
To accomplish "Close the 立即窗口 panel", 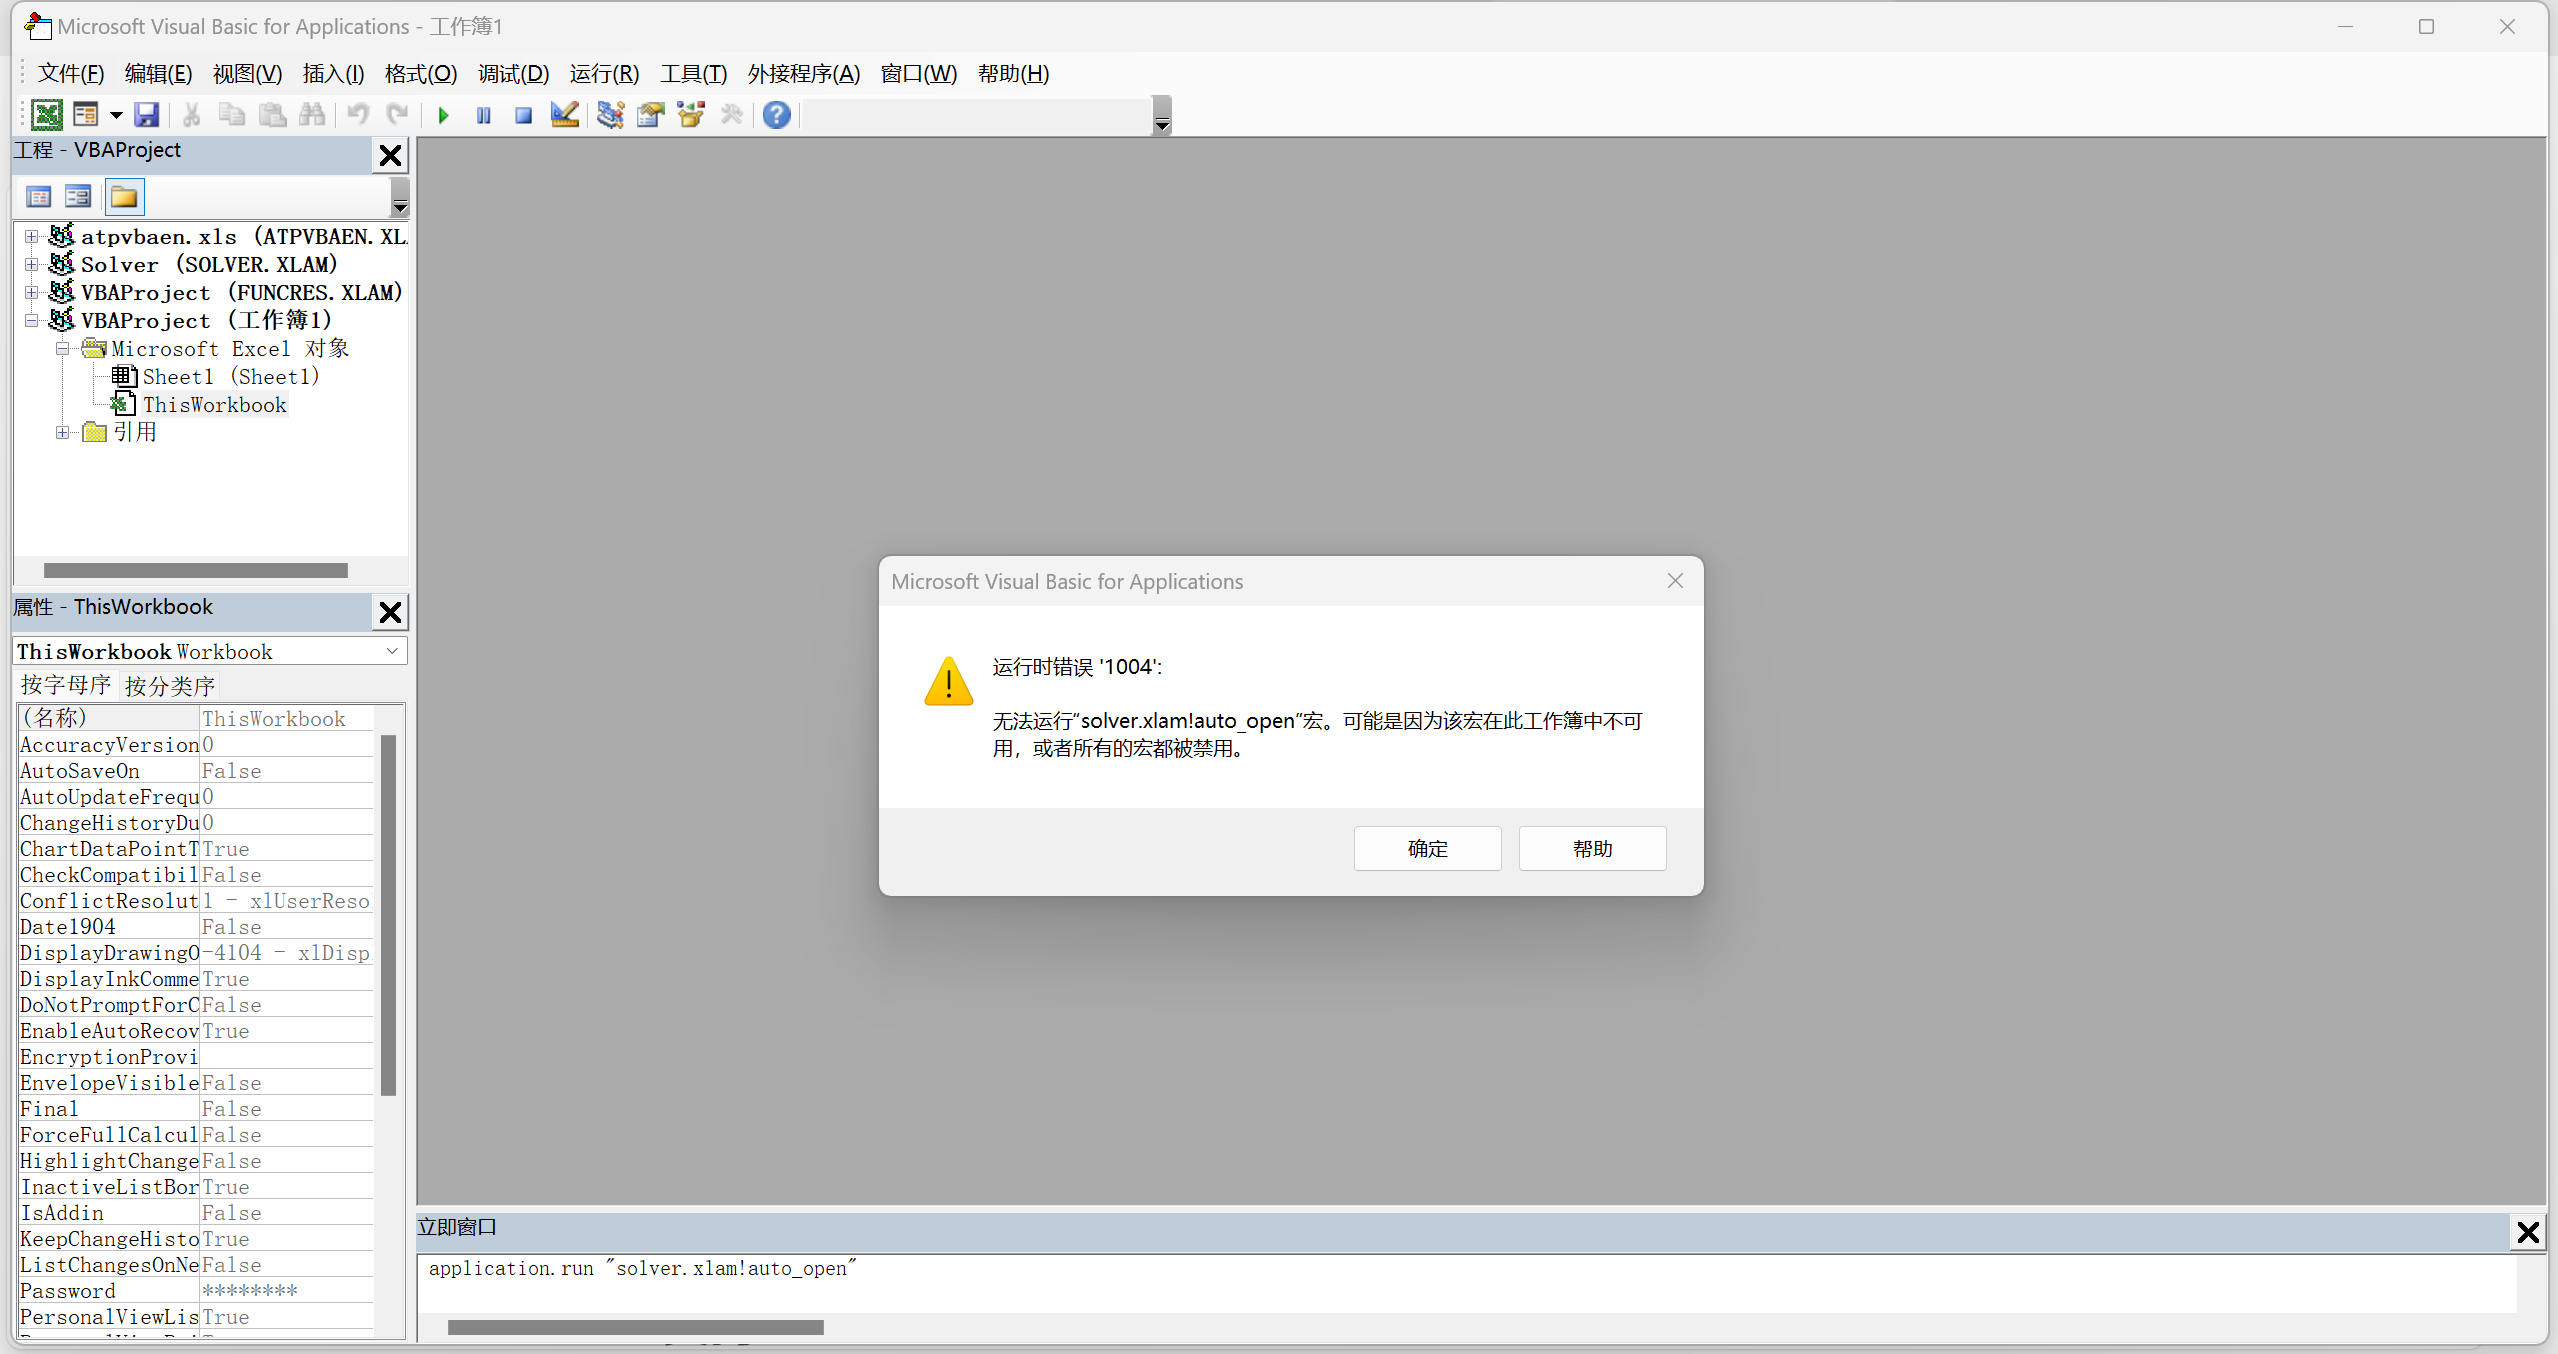I will tap(2528, 1232).
